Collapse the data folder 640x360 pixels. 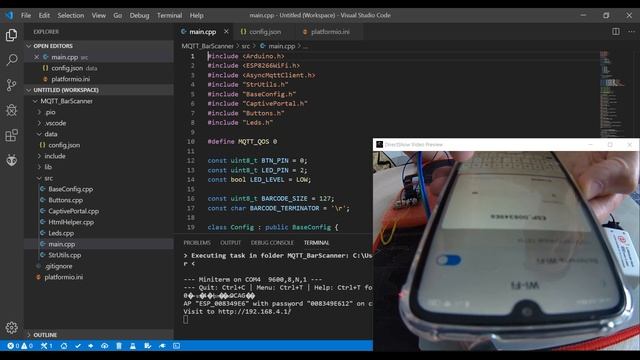51,134
